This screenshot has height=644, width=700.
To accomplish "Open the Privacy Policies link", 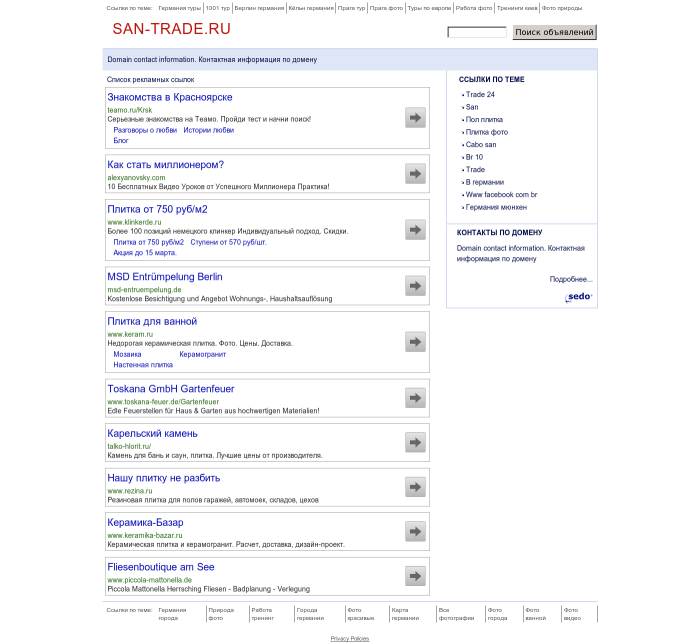I will pos(350,638).
